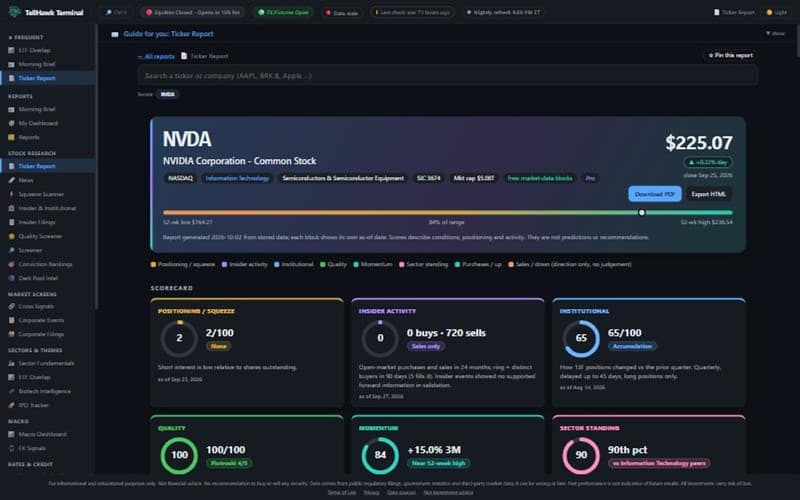Click the Momentum legend swatch

[x=356, y=264]
